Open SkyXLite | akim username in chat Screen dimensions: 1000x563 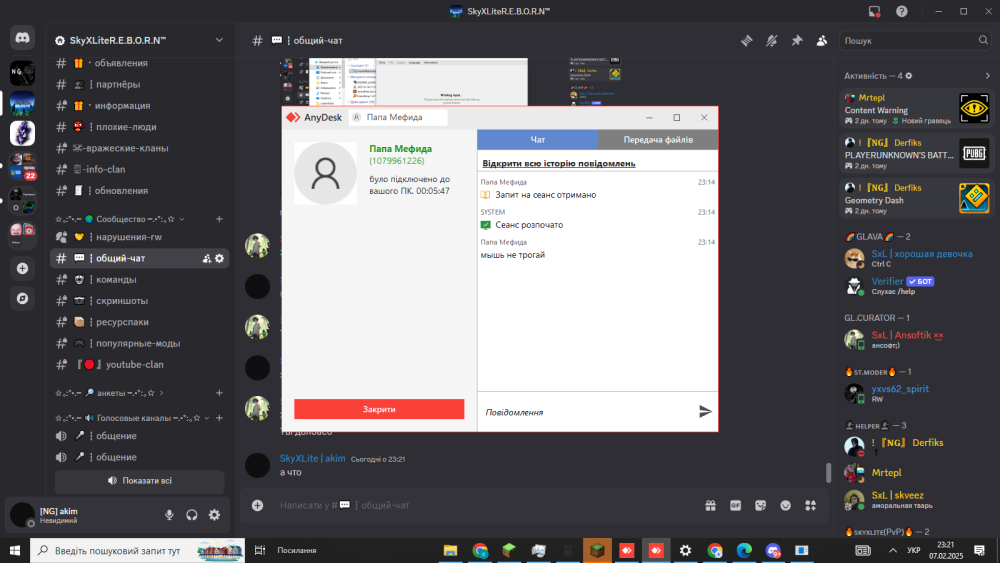(x=312, y=458)
